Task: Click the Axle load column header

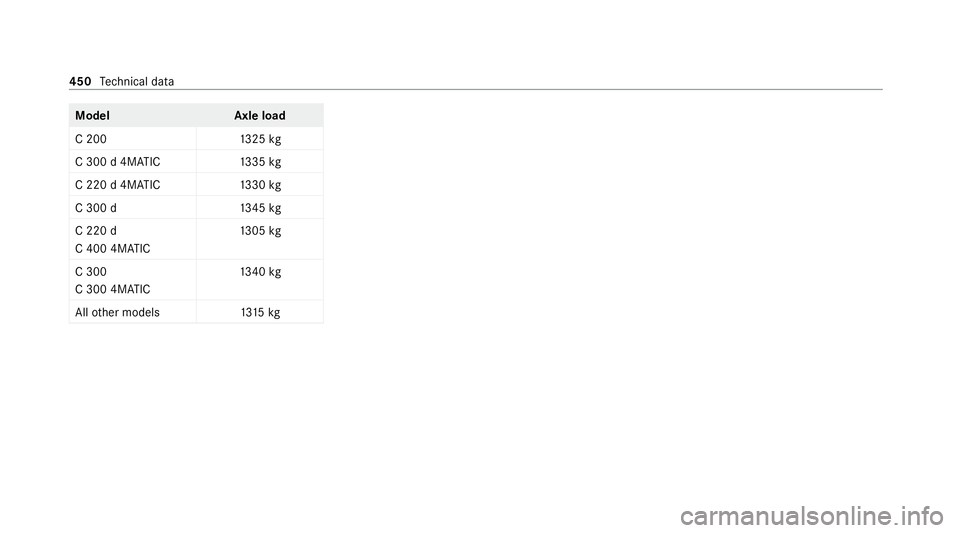Action: pyautogui.click(x=260, y=116)
